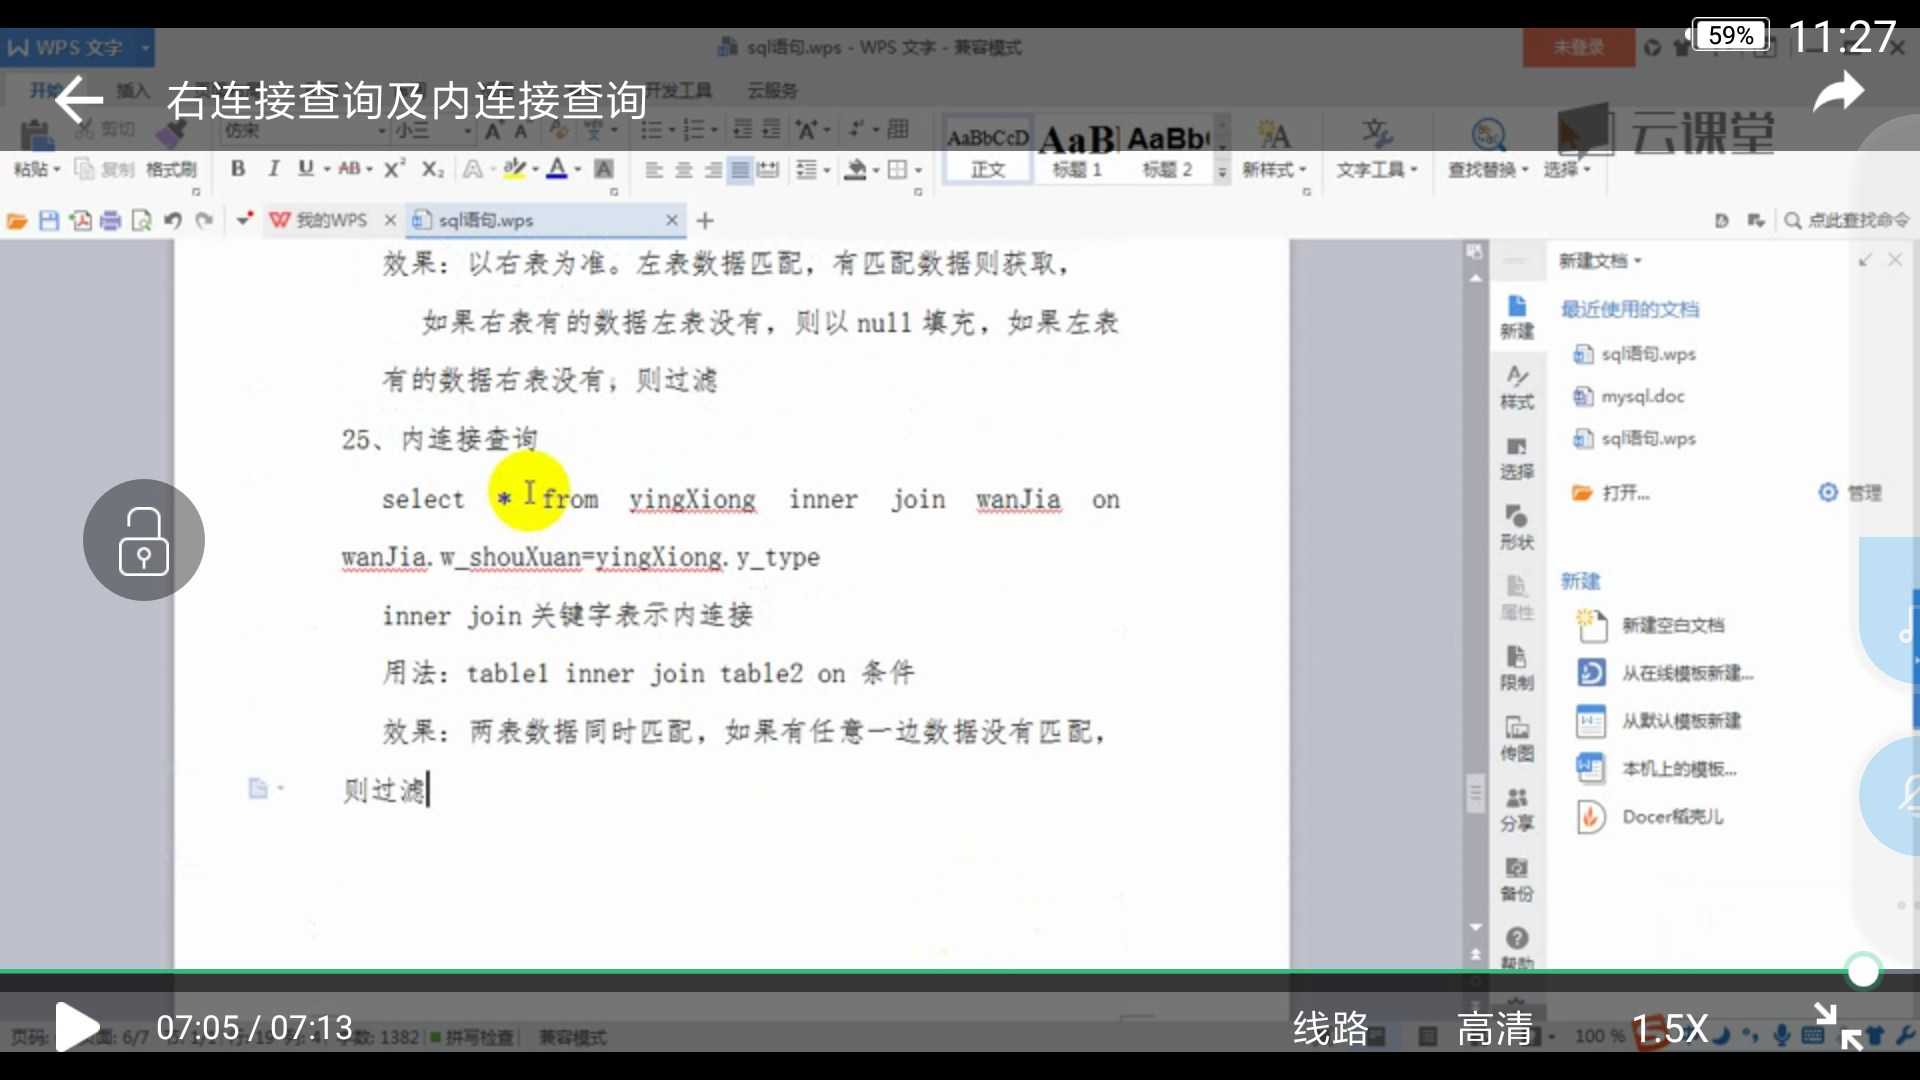Click the 传图 sidebar icon
Viewport: 1920px width, 1080px height.
(1516, 738)
